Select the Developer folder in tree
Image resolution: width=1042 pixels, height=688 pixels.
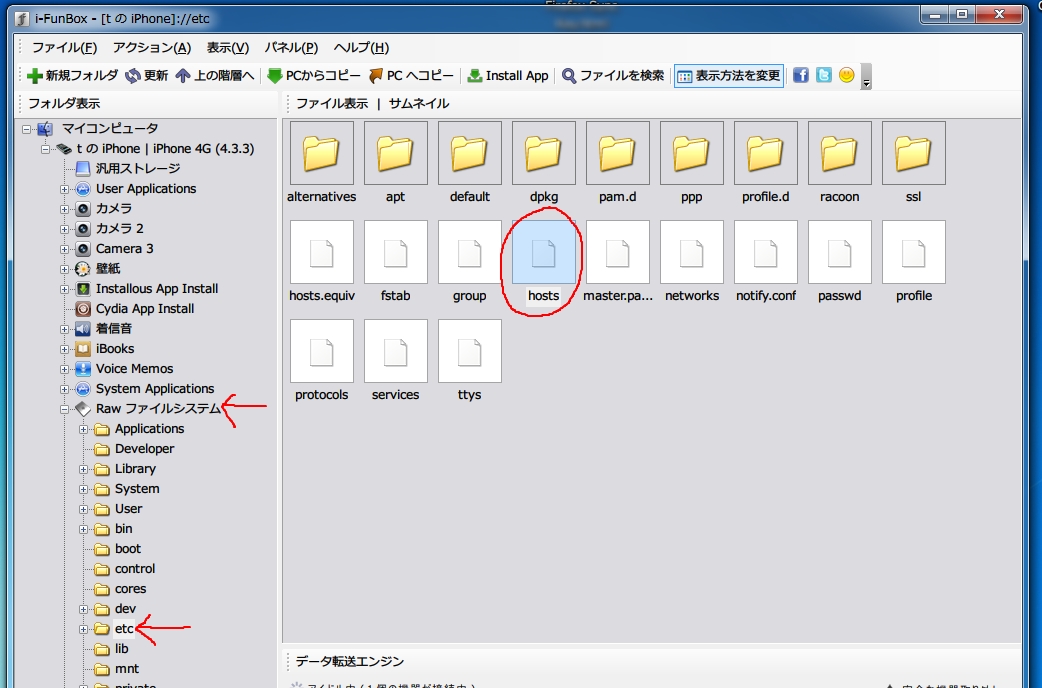coord(144,449)
